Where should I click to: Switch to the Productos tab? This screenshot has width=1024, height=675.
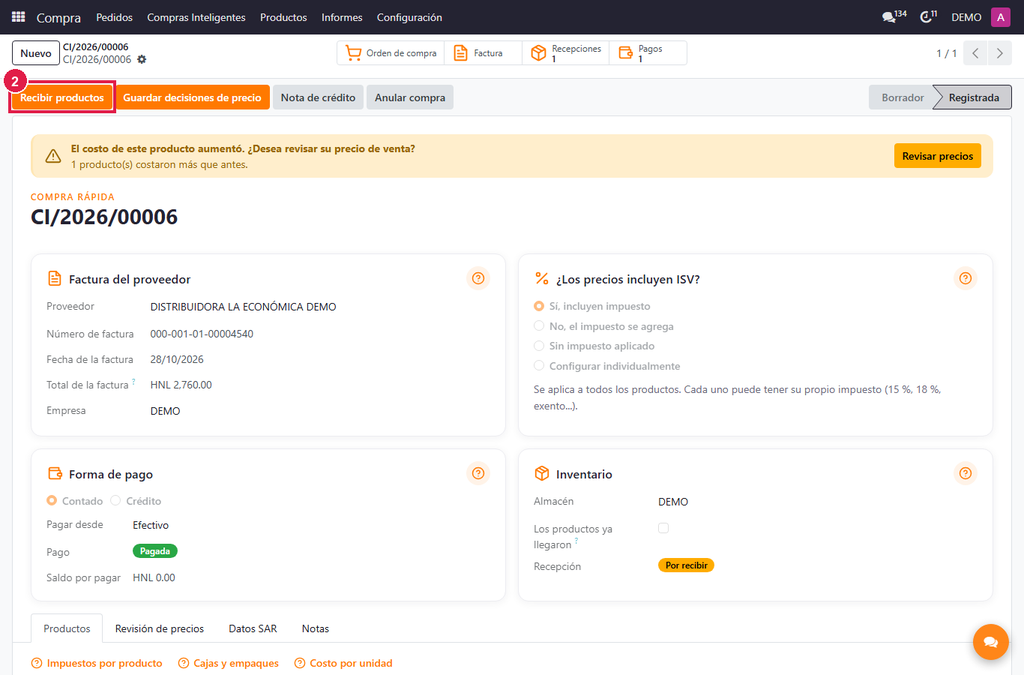[x=67, y=629]
